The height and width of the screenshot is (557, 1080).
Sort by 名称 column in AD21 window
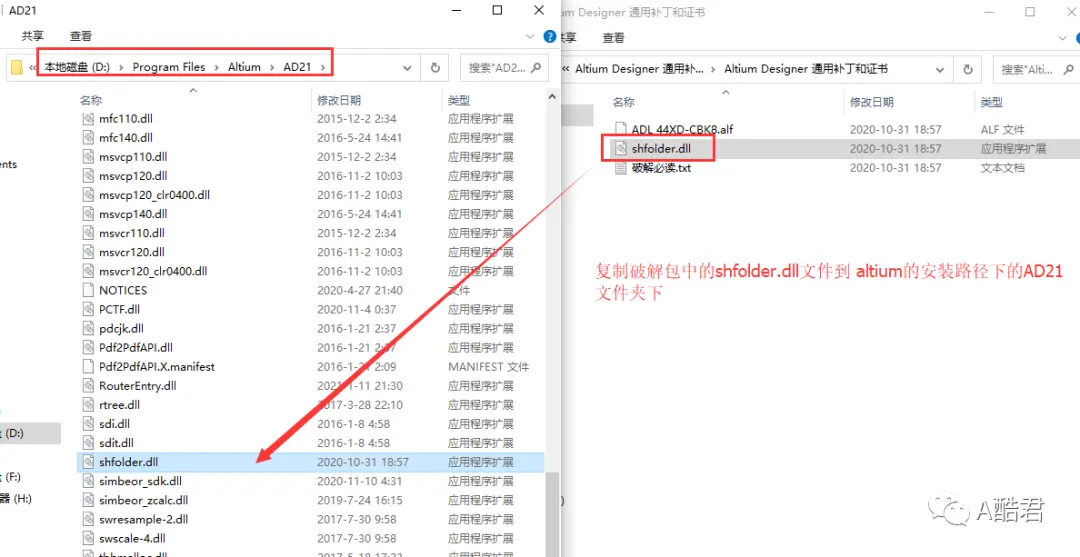(x=91, y=101)
